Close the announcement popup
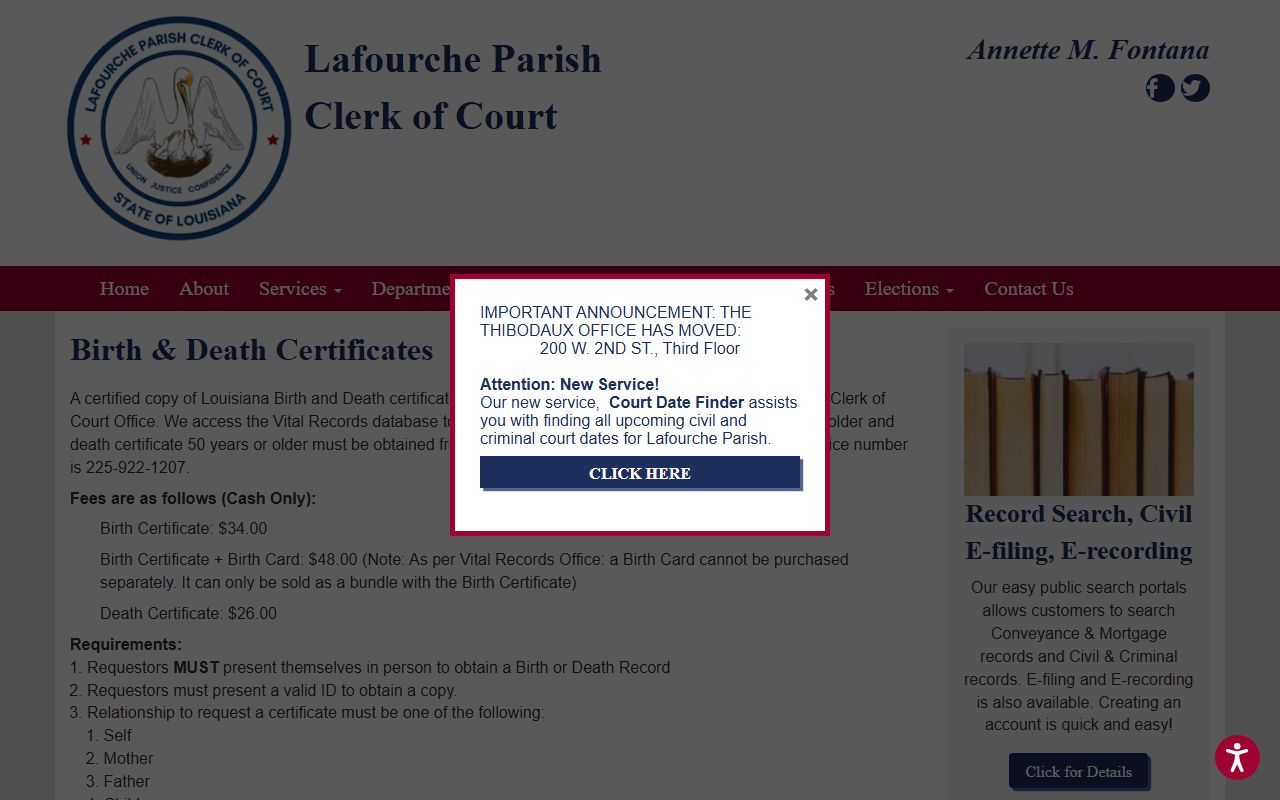 tap(811, 294)
